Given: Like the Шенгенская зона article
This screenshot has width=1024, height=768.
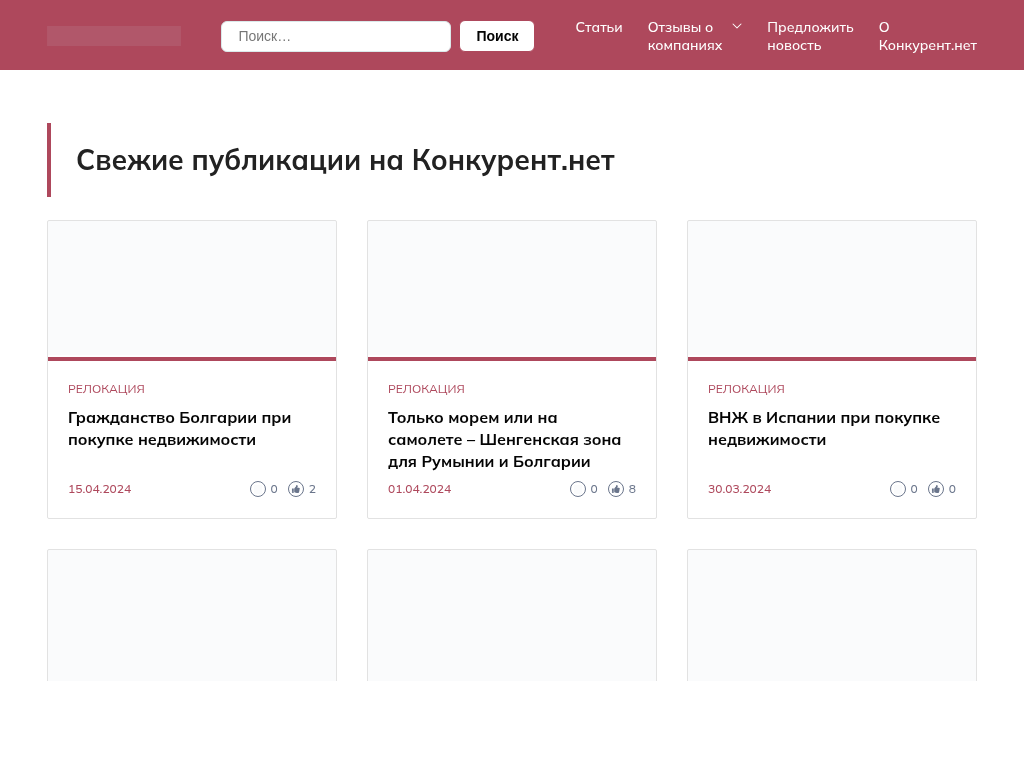Looking at the screenshot, I should click(616, 489).
